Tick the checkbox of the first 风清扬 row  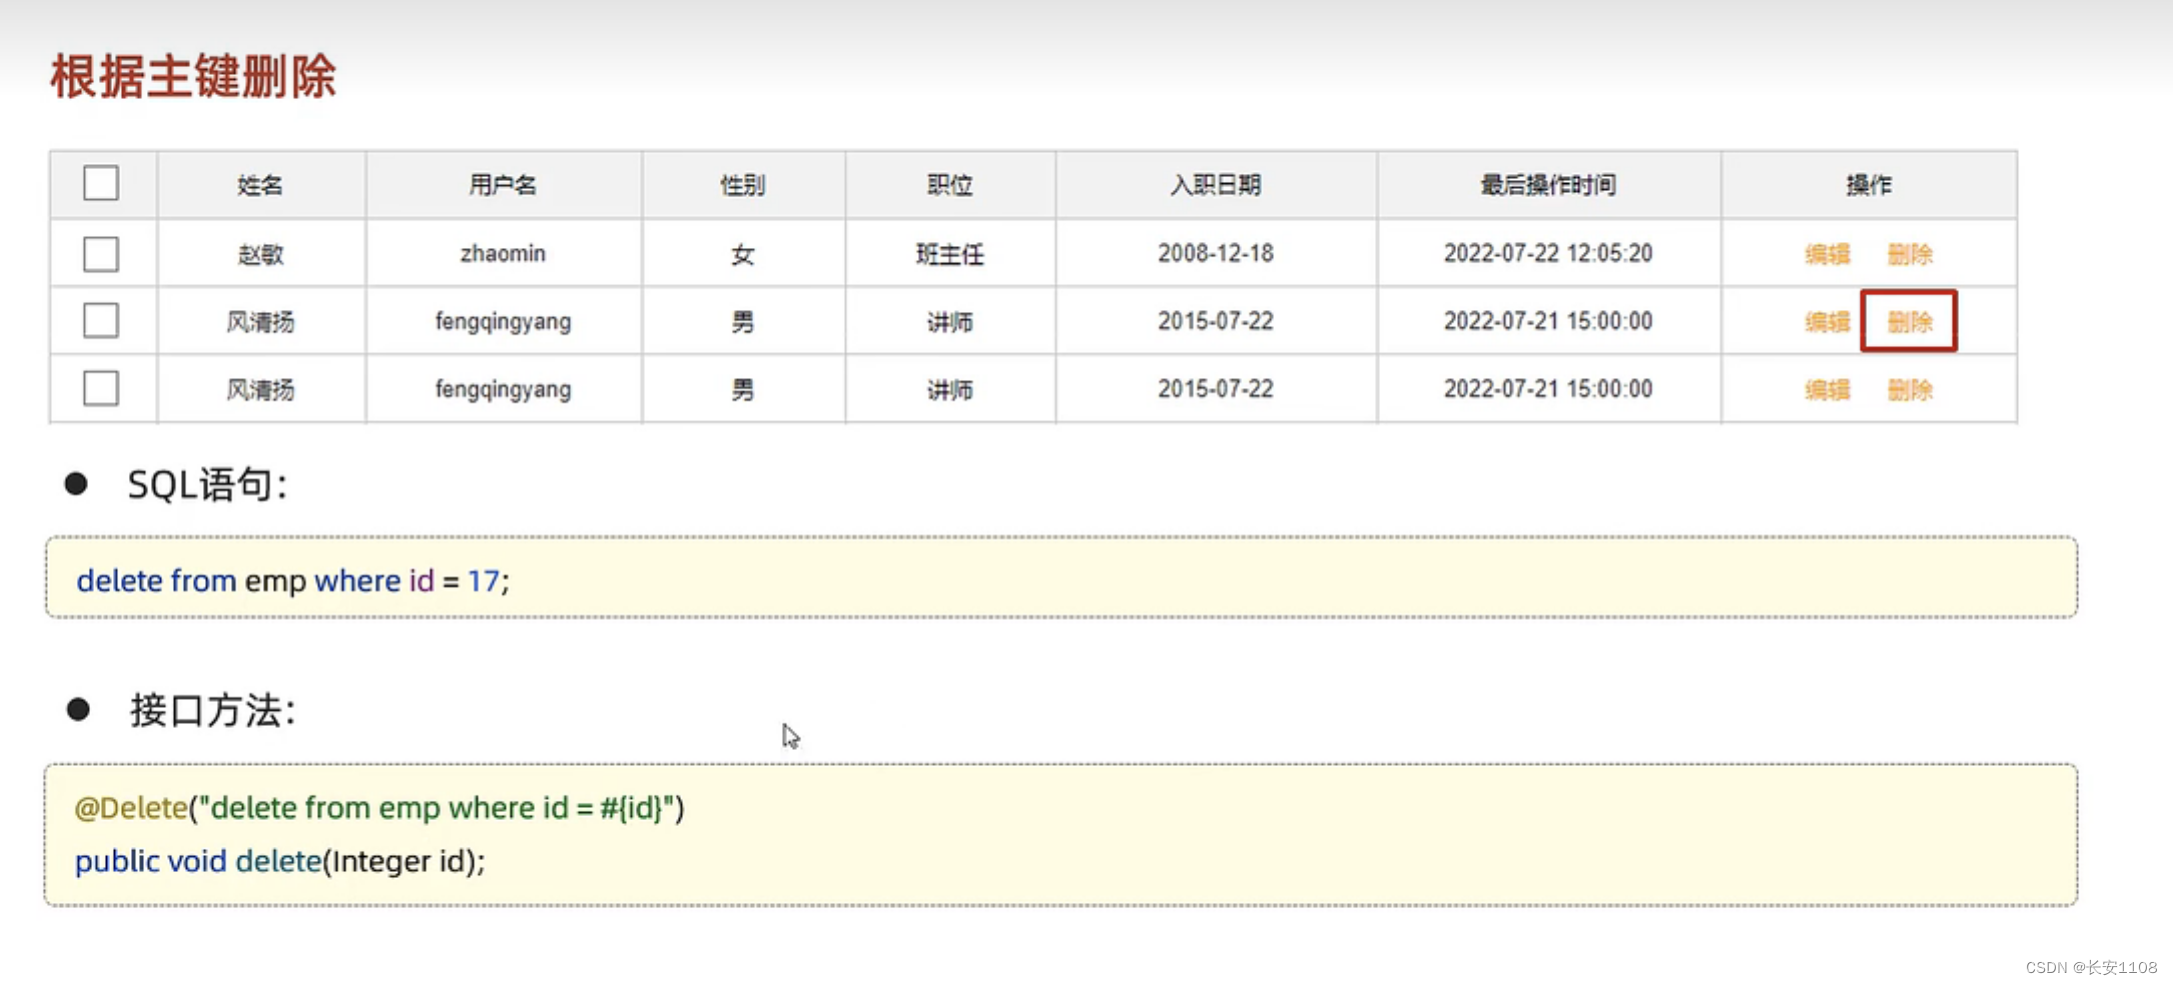101,321
